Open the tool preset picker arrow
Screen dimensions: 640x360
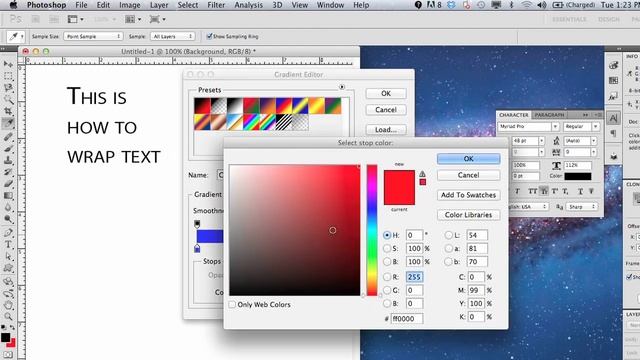point(22,36)
